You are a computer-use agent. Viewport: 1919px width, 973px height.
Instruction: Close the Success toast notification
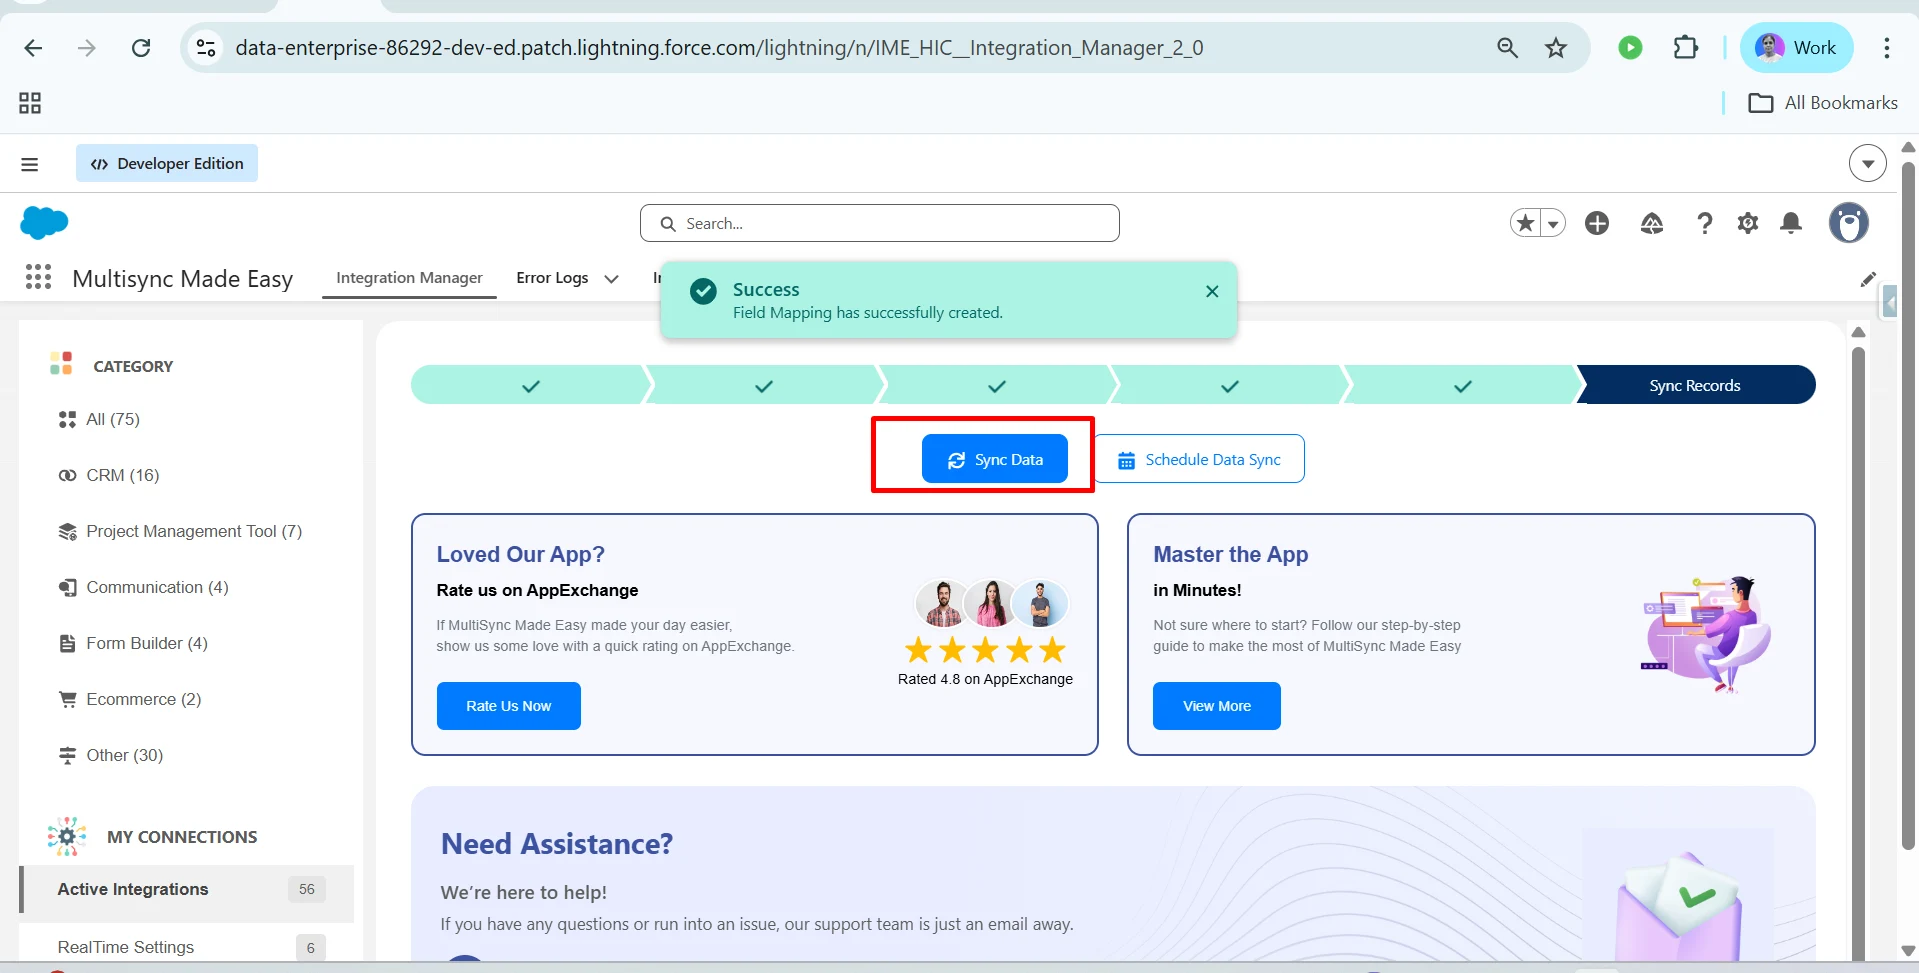coord(1212,291)
